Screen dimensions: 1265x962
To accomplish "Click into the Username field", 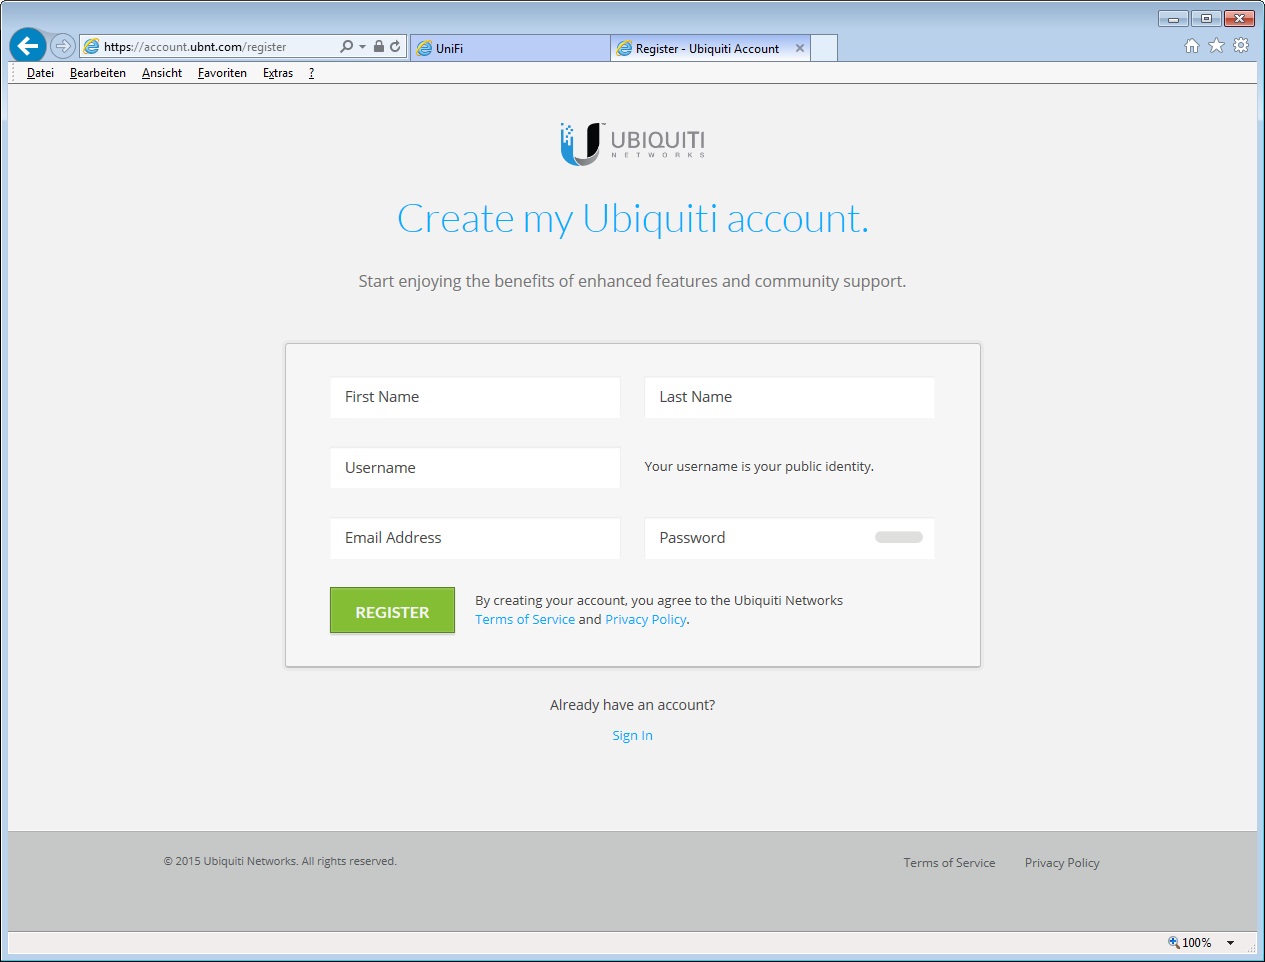I will [475, 468].
